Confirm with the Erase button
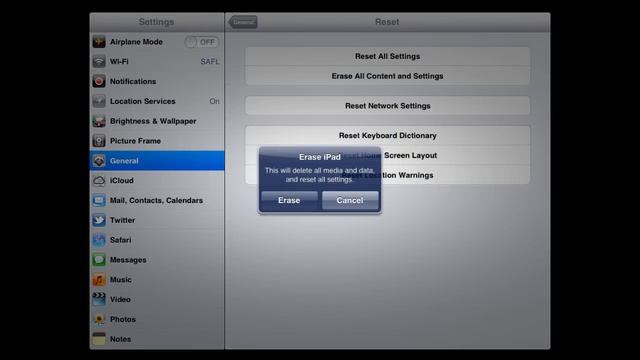 289,200
